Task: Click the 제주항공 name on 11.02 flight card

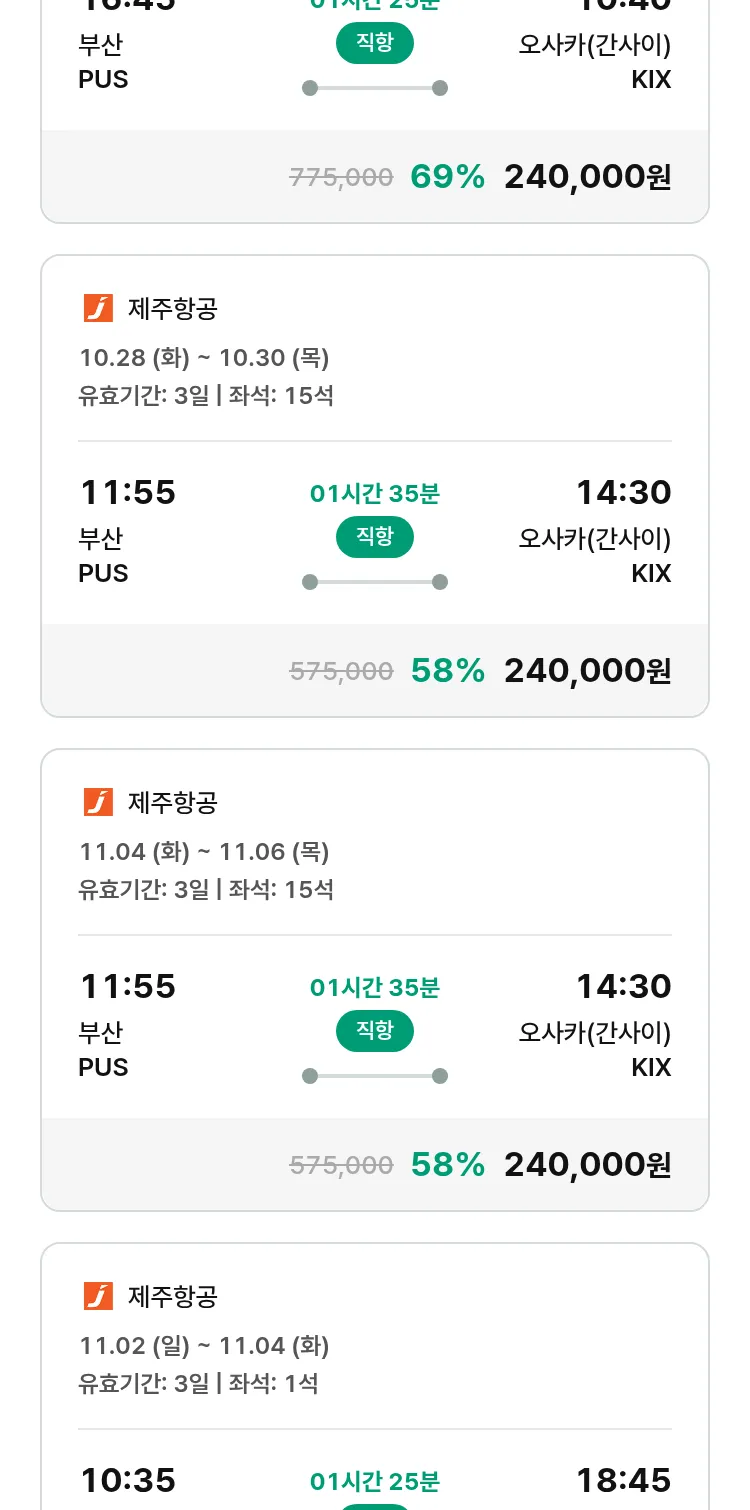Action: [x=172, y=1297]
